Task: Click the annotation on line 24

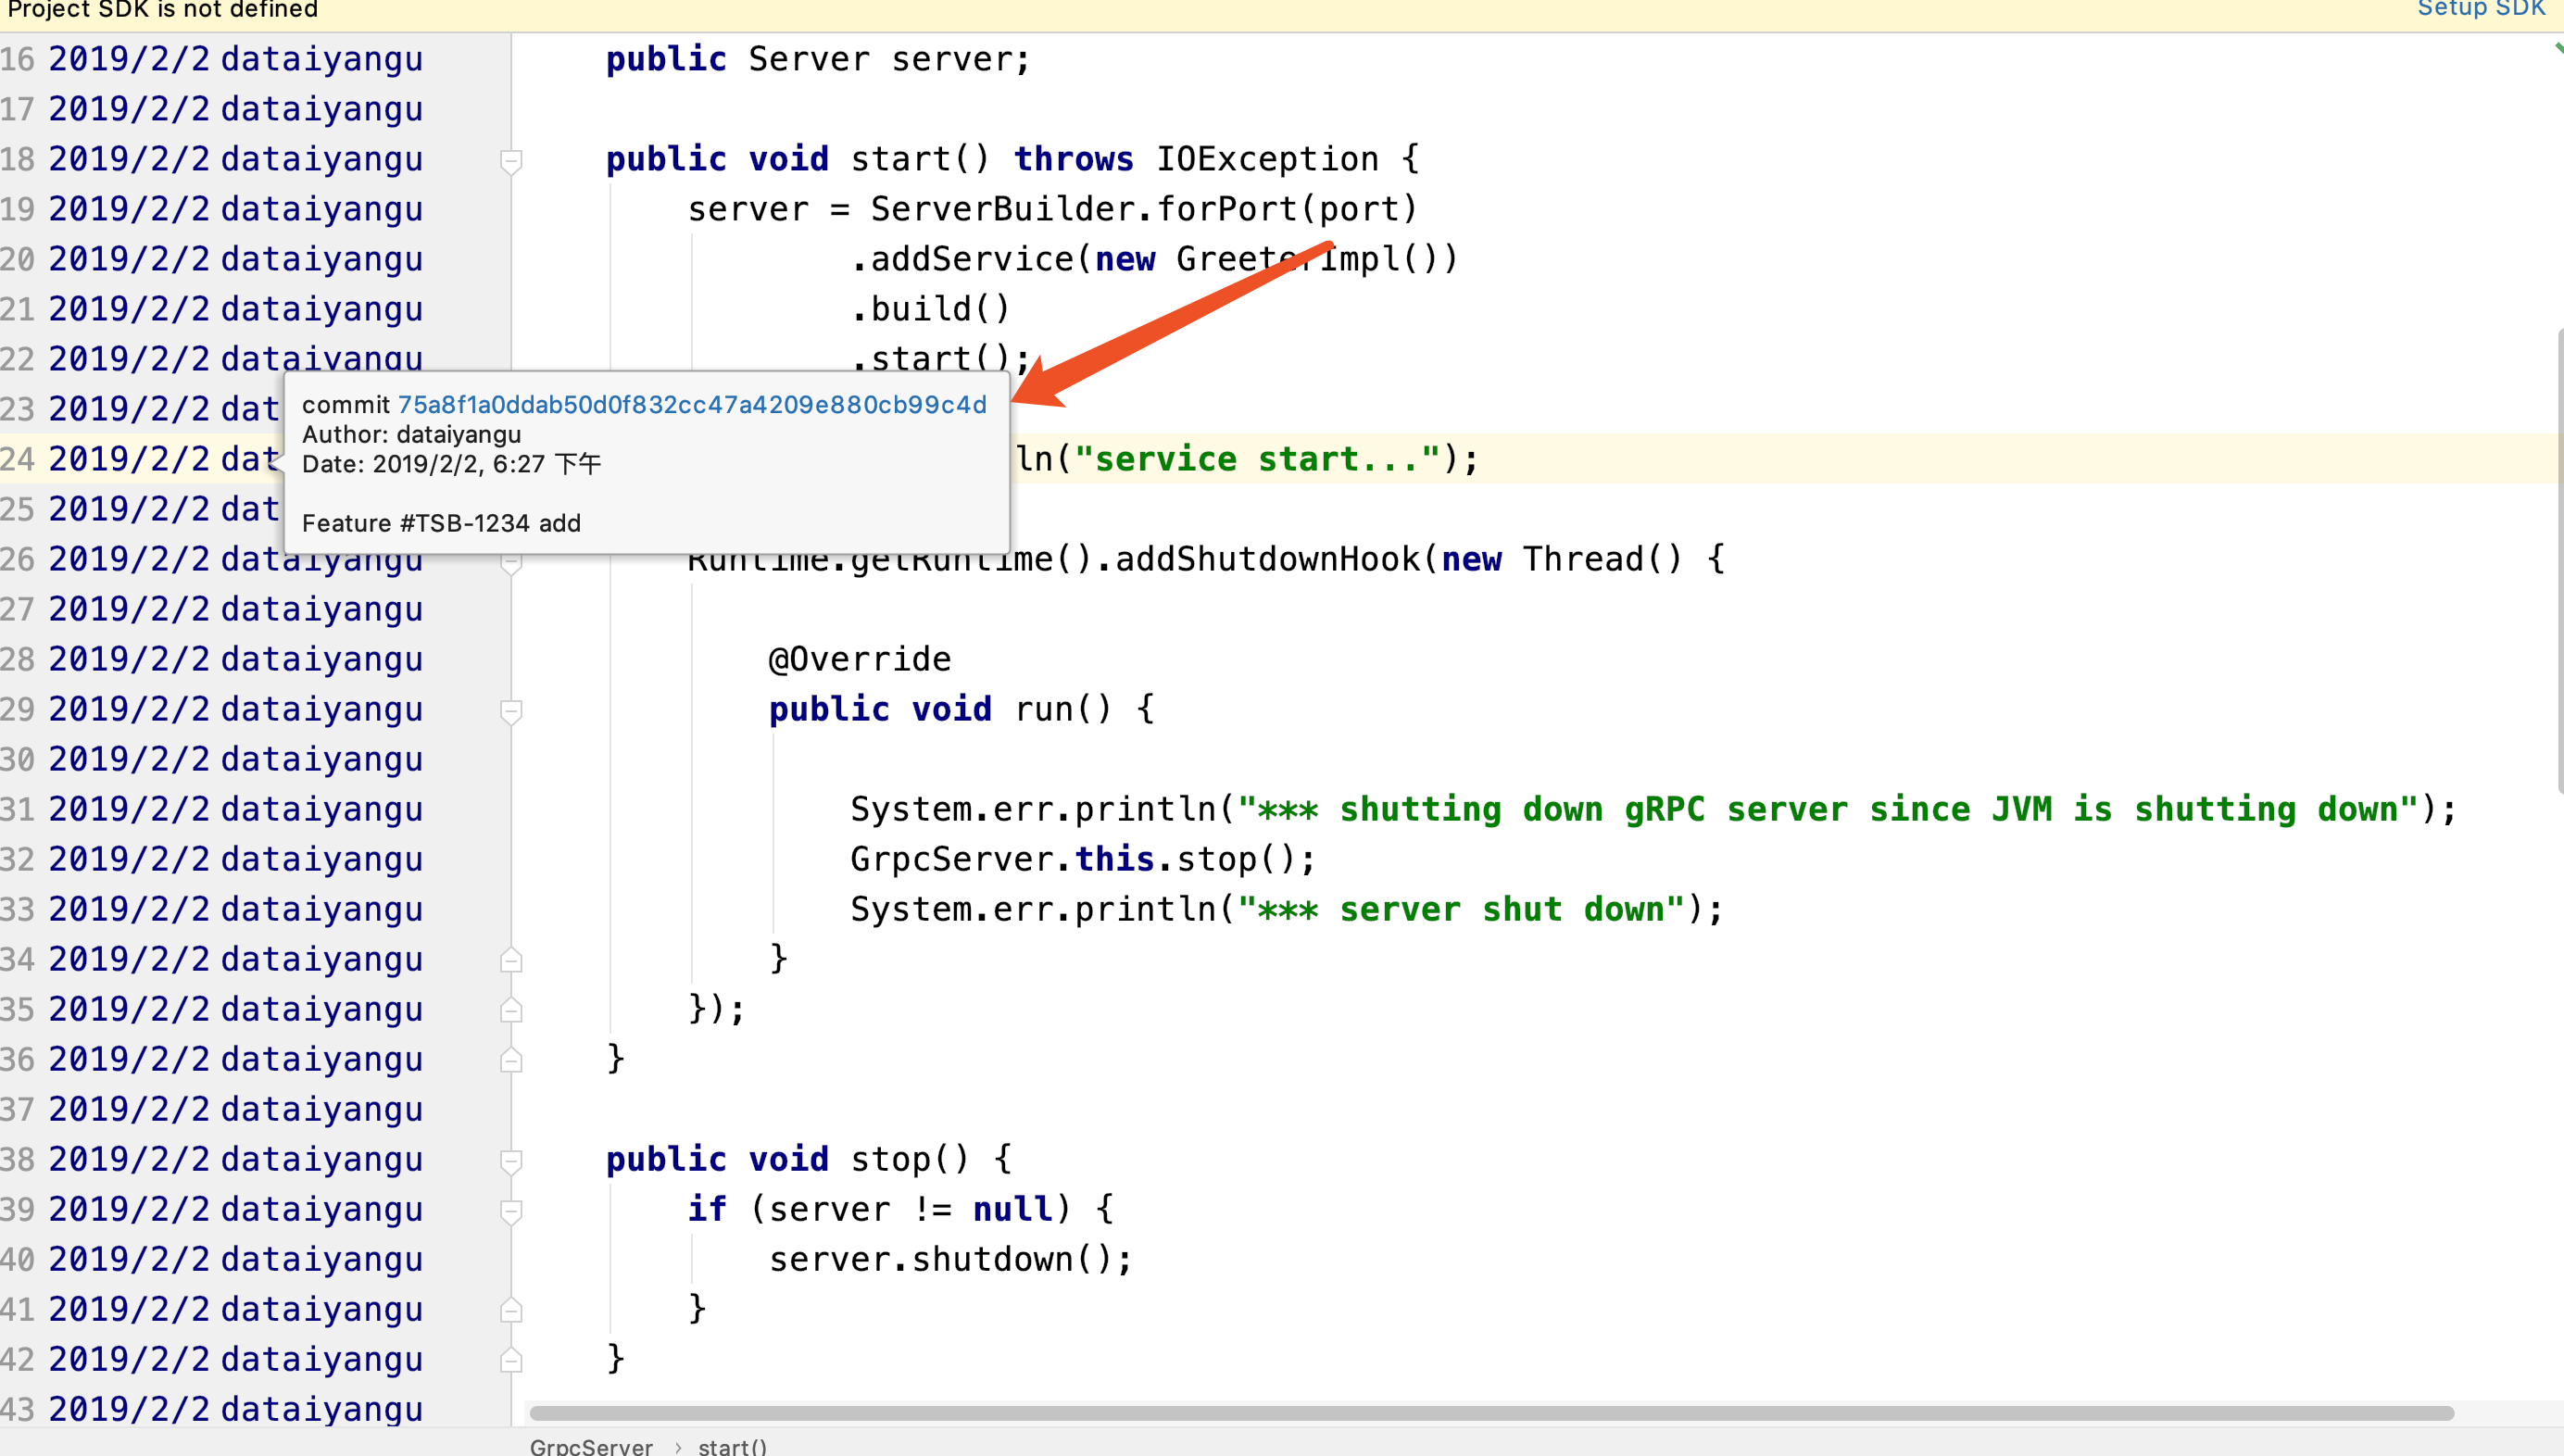Action: 164,459
